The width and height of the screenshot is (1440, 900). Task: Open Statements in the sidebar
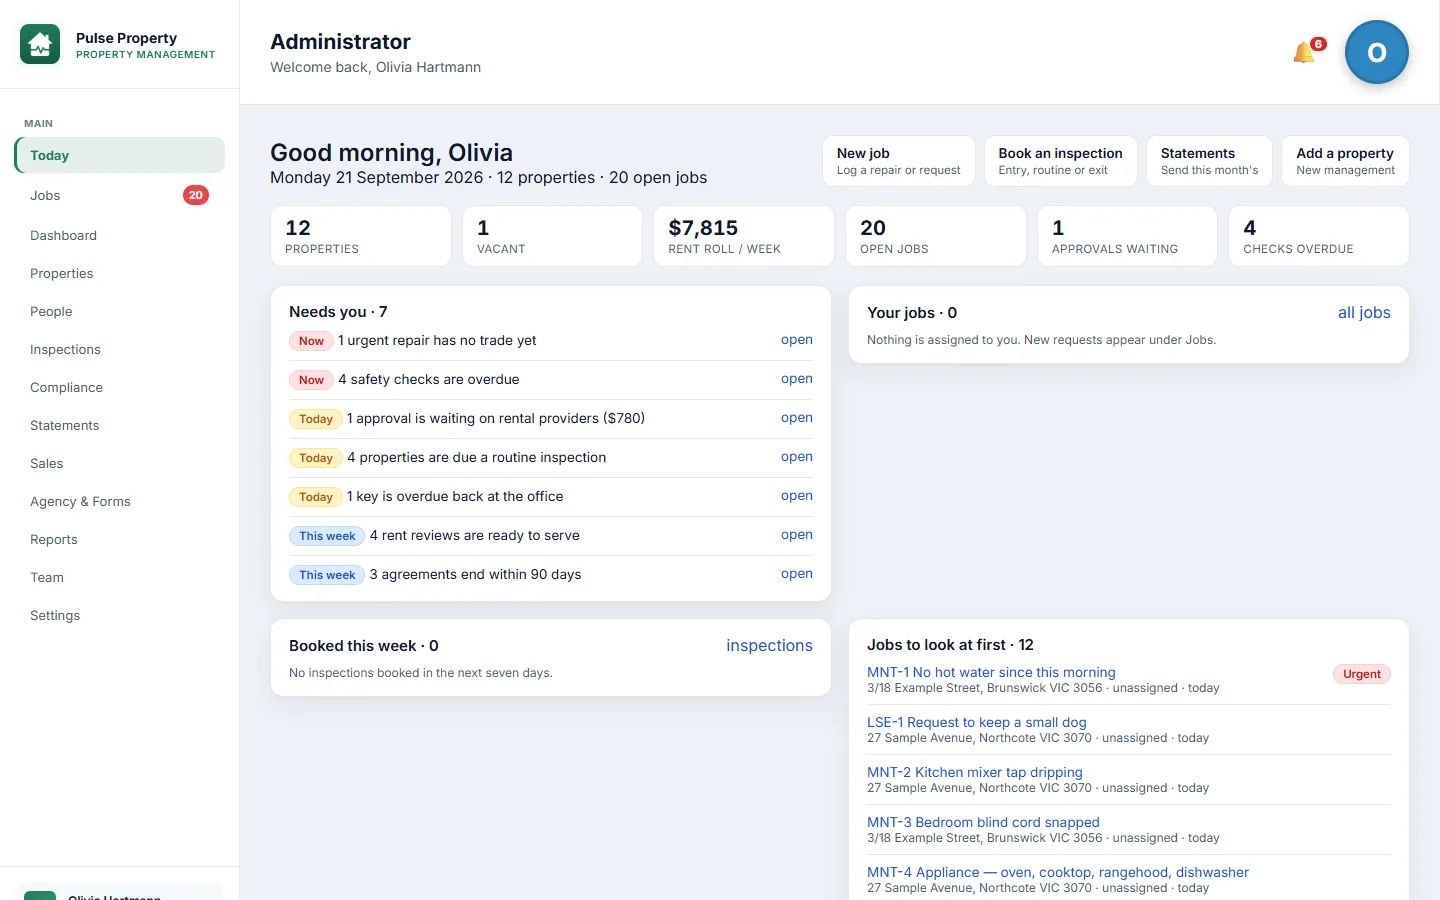pos(120,425)
